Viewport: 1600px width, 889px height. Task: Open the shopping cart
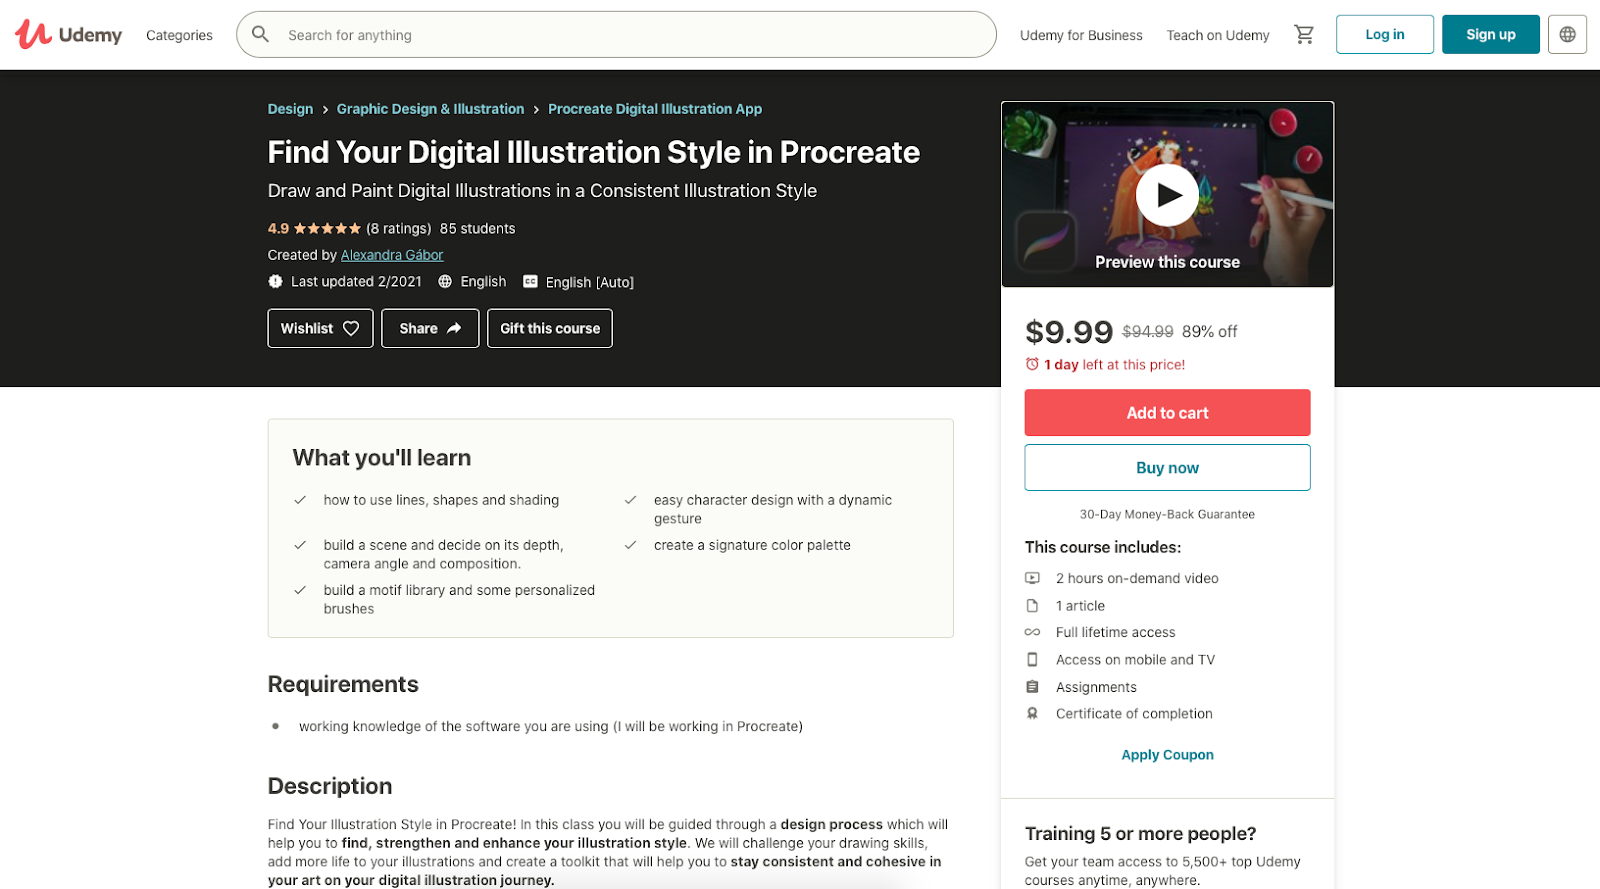[1304, 34]
